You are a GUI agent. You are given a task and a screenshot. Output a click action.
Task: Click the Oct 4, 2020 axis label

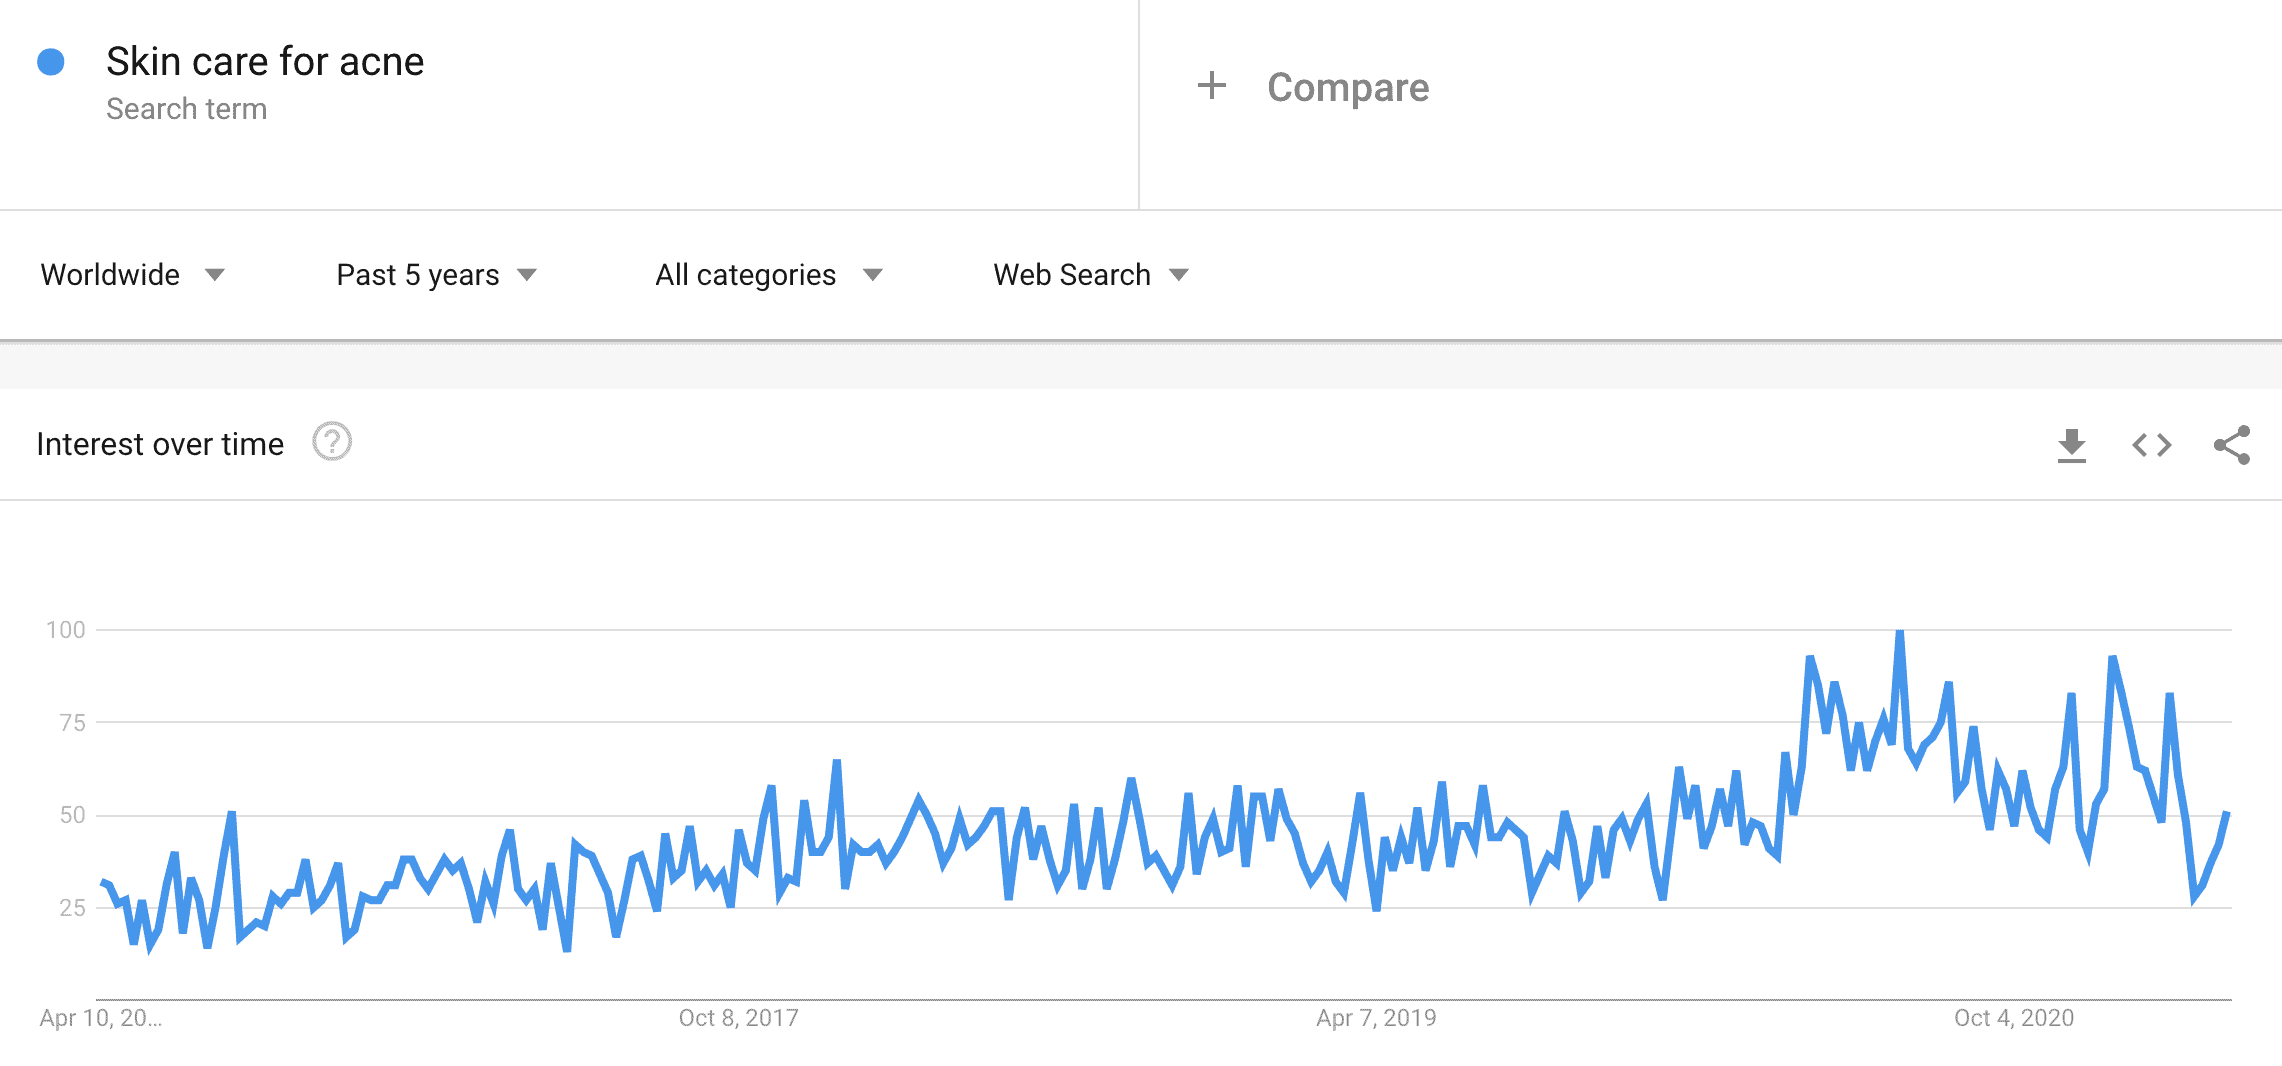tap(2013, 1018)
